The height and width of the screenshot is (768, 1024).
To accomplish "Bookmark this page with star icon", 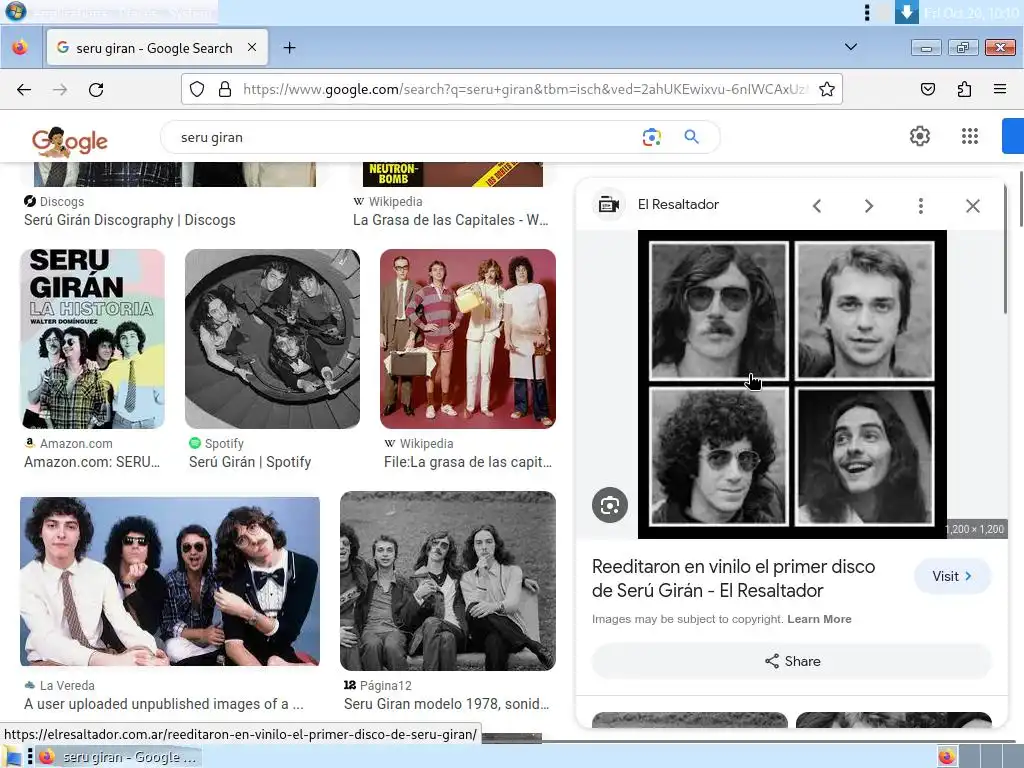I will pos(827,89).
